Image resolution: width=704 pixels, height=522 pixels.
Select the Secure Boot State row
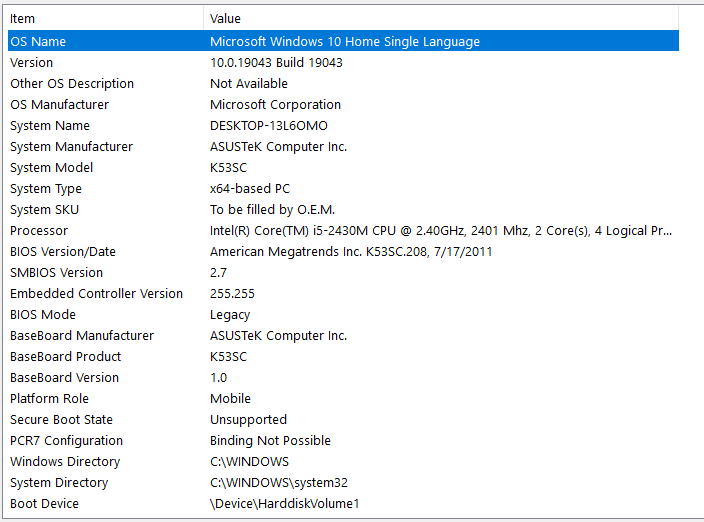(343, 420)
